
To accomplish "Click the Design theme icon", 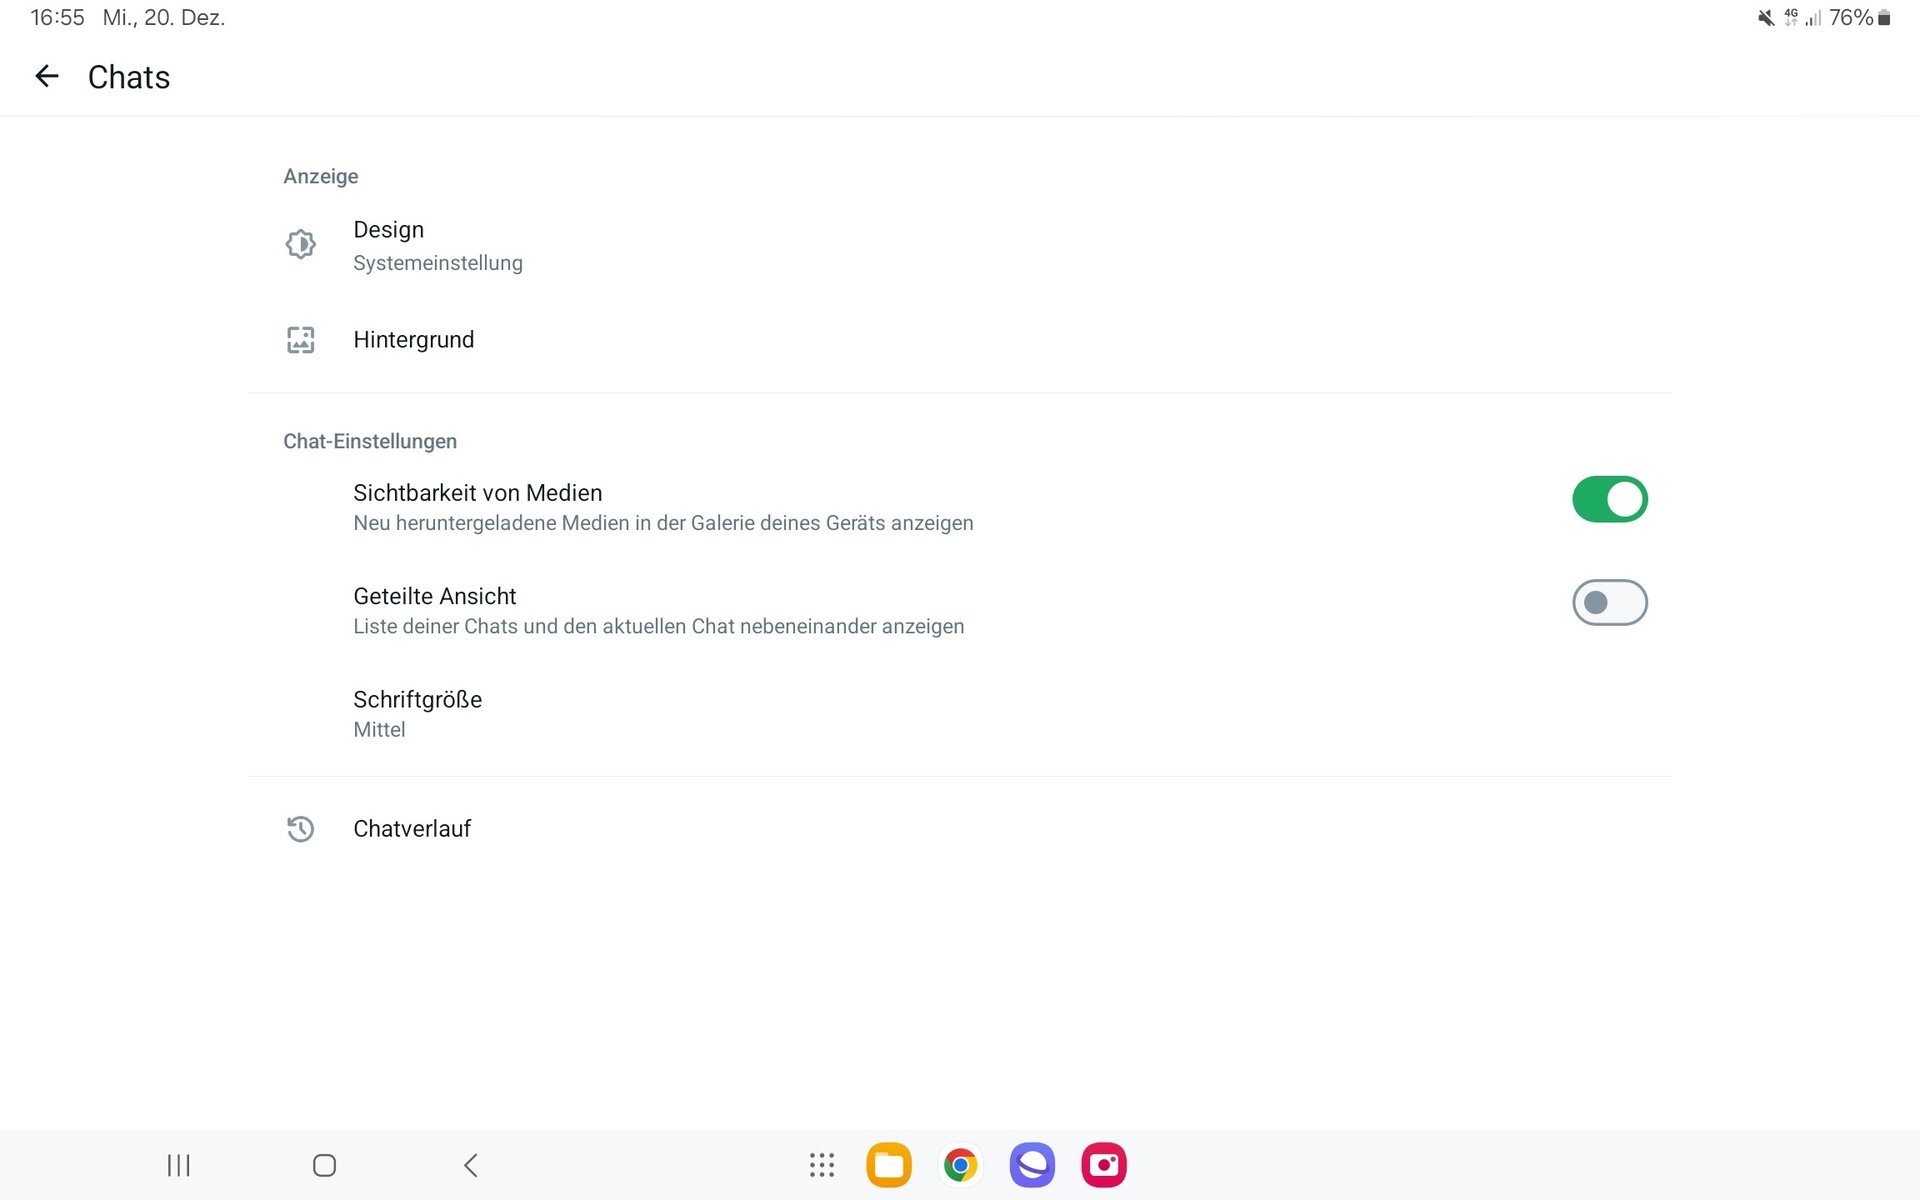I will pos(300,244).
